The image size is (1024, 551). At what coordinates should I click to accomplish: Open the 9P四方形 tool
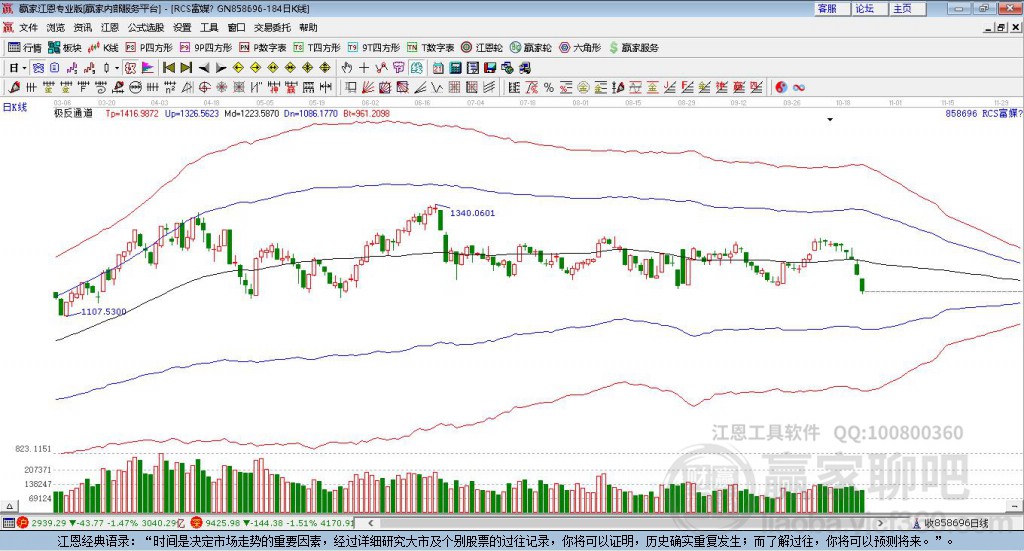205,48
